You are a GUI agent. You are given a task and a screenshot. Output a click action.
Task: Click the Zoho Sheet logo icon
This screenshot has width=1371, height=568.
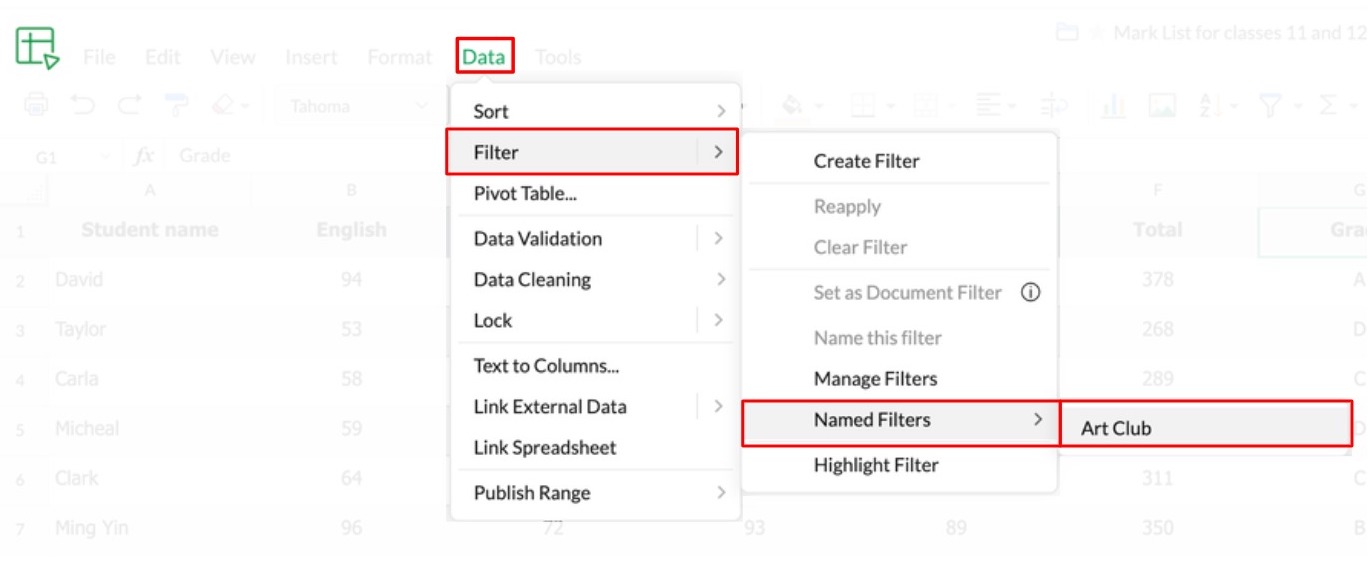click(x=37, y=47)
